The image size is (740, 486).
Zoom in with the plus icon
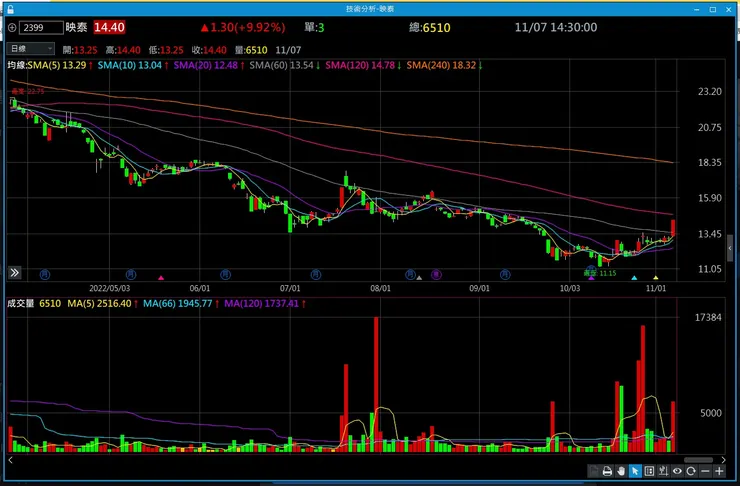[x=719, y=471]
